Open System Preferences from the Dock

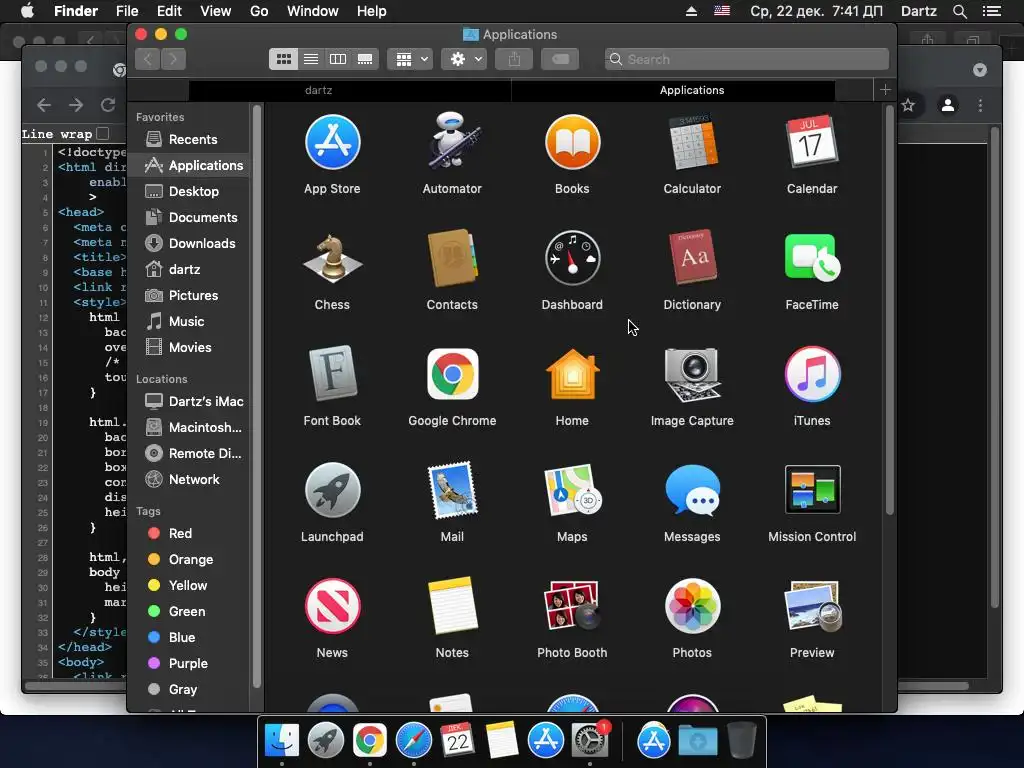(x=590, y=741)
